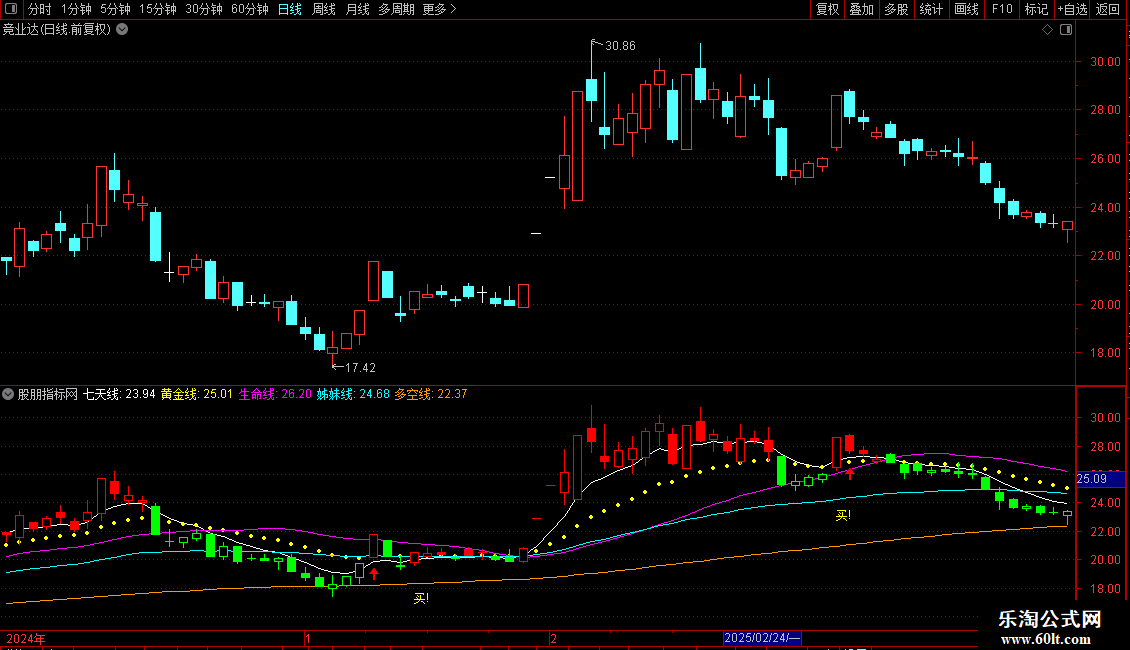Viewport: 1130px width, 650px height.
Task: Select the 30分钟 period tab
Action: [204, 9]
